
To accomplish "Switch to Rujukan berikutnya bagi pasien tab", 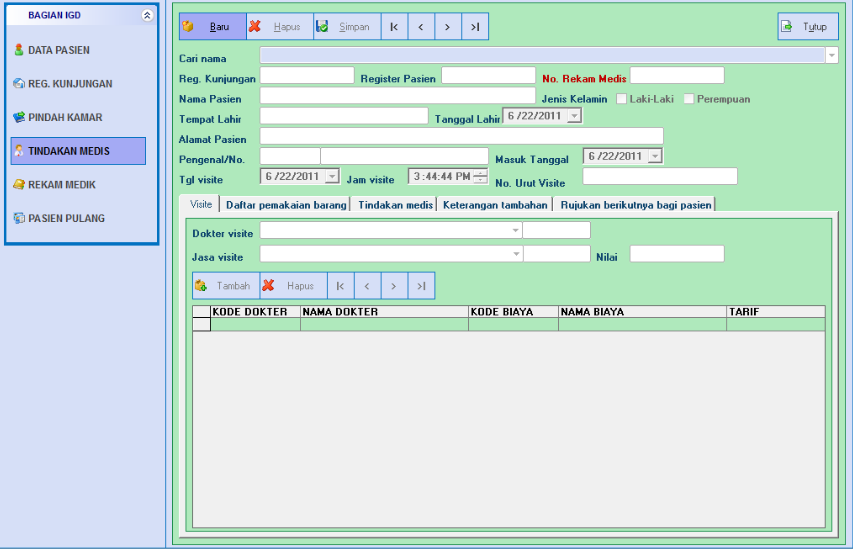I will (x=636, y=205).
